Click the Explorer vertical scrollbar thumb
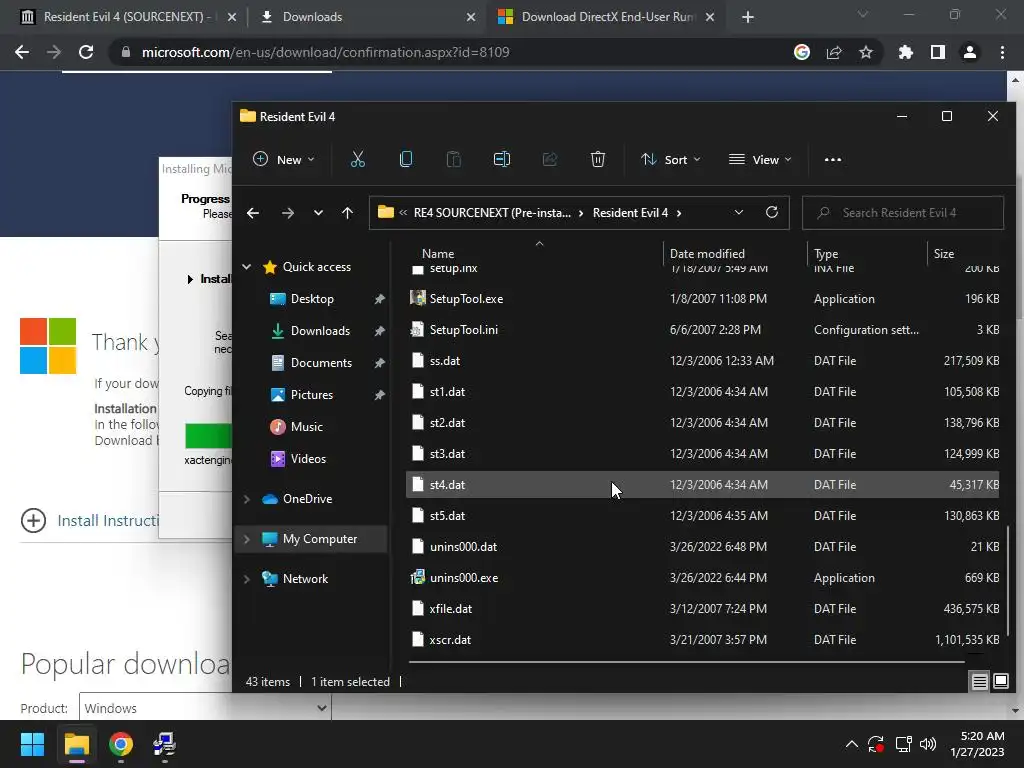The height and width of the screenshot is (768, 1024). pos(1009,580)
